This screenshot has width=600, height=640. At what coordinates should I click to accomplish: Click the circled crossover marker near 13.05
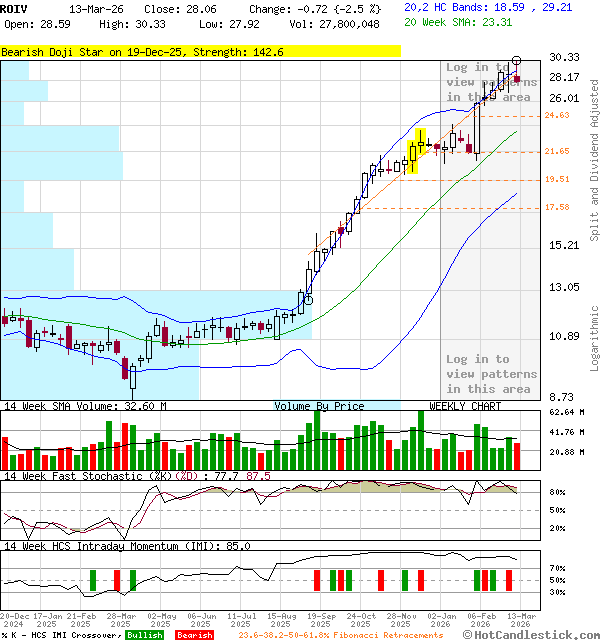point(308,299)
